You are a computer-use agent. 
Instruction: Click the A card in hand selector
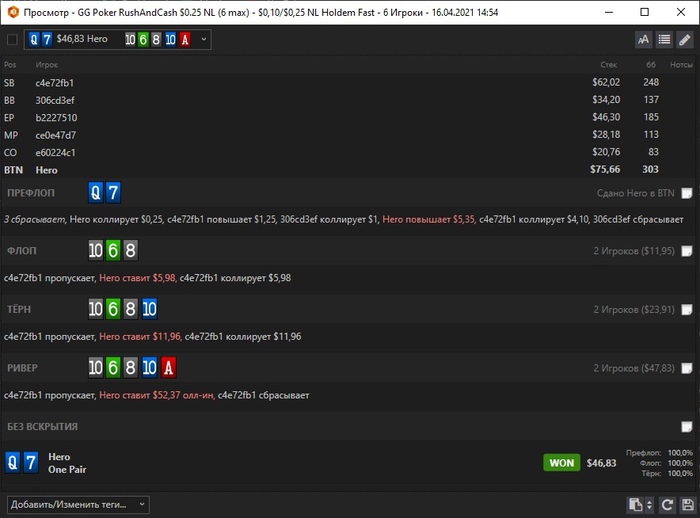[185, 40]
